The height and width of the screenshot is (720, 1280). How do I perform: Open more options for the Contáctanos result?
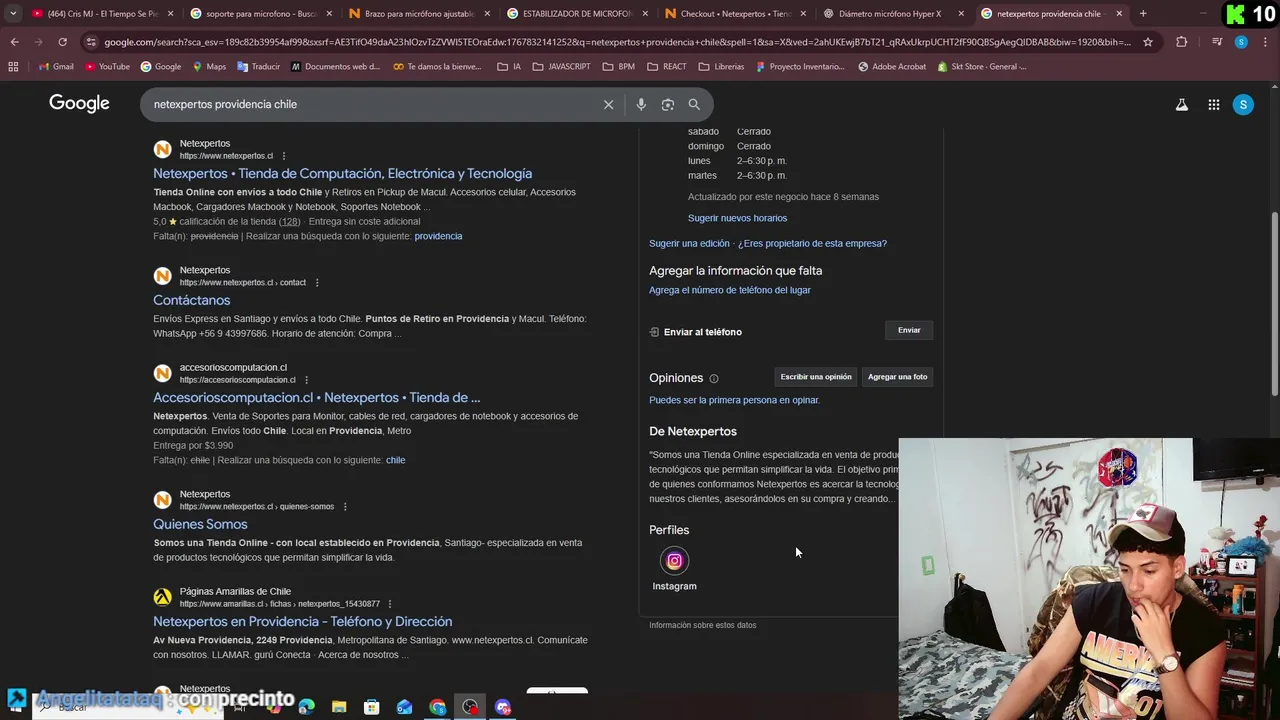[317, 283]
